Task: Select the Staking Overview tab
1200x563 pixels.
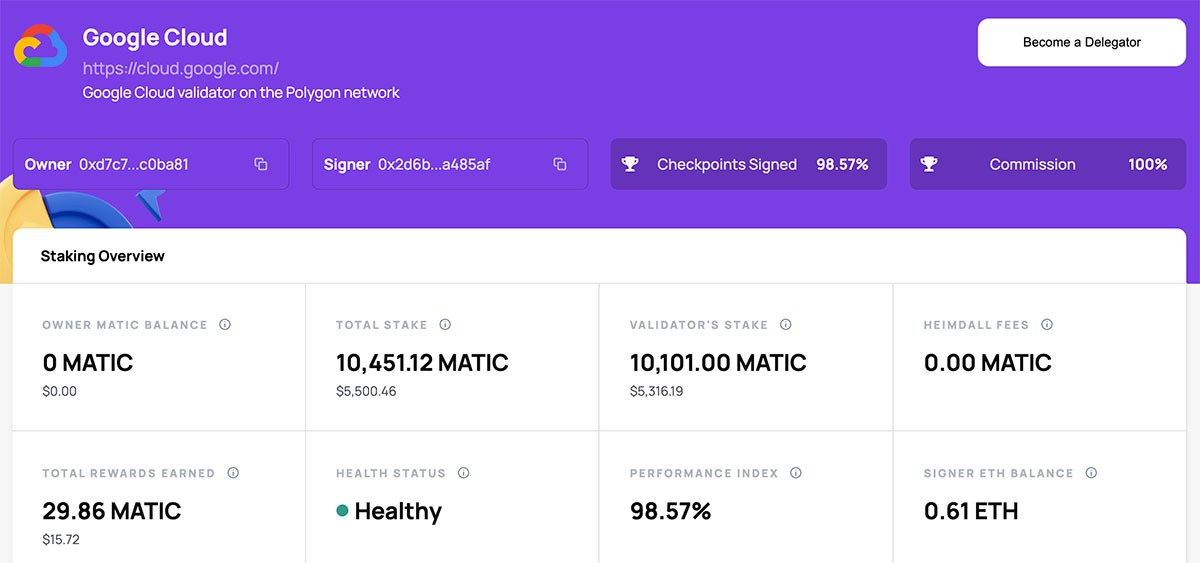Action: click(103, 256)
